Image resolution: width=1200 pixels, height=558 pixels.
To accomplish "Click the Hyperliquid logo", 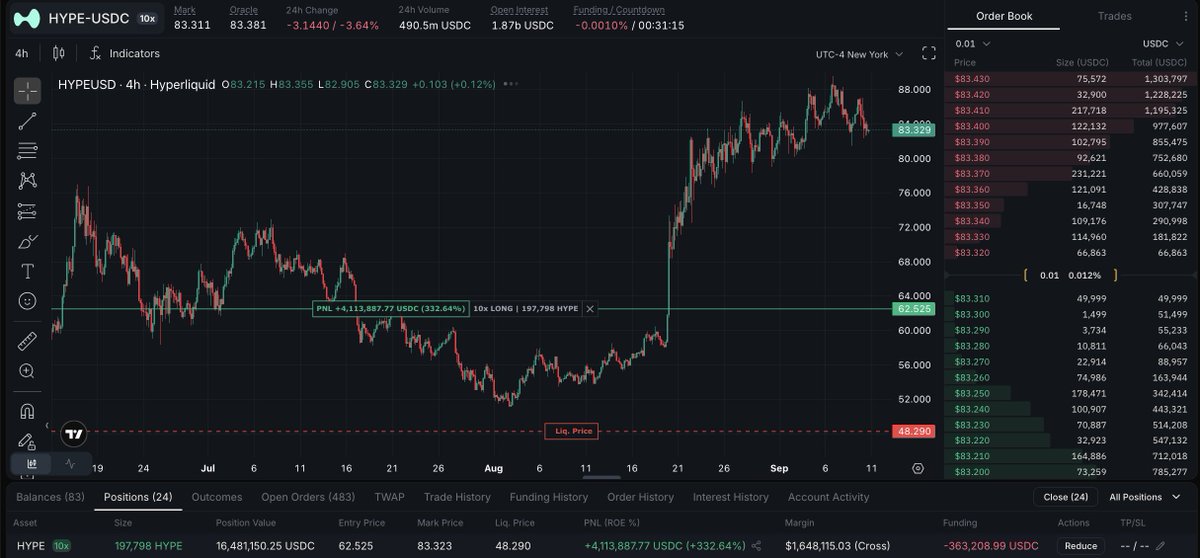I will tap(26, 17).
